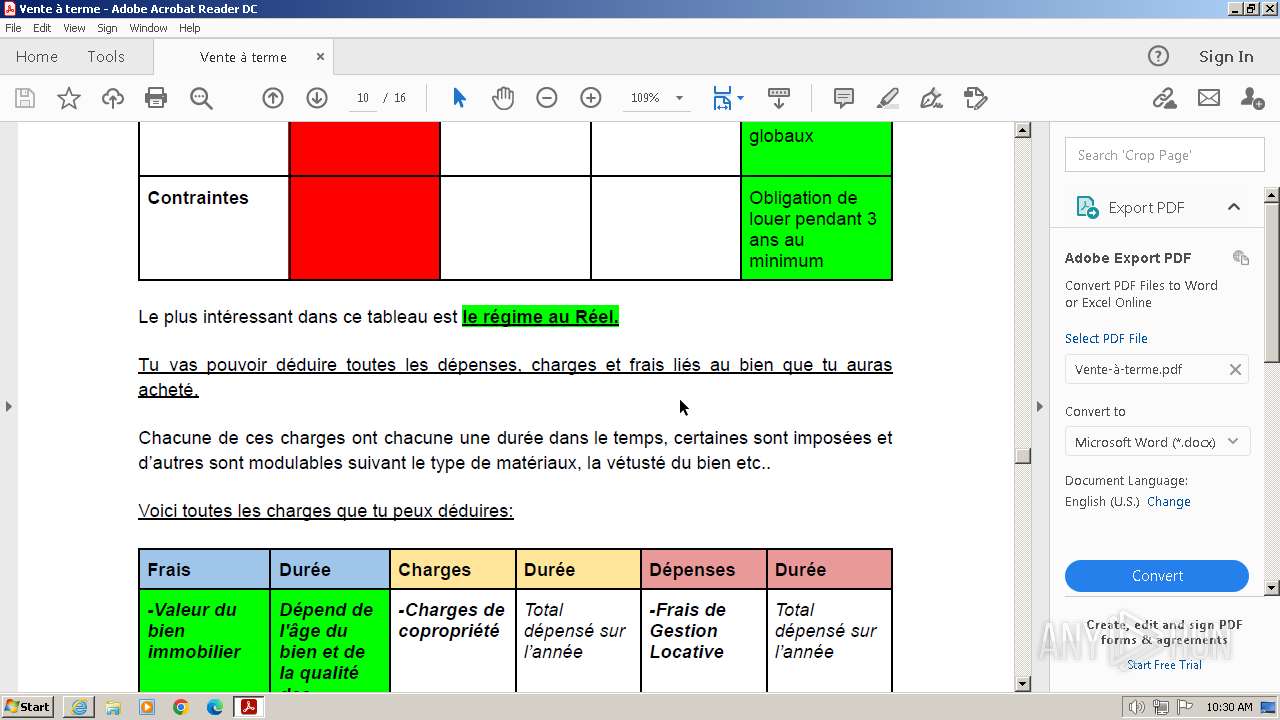The width and height of the screenshot is (1280, 720).
Task: Click the Save file icon
Action: [x=25, y=98]
